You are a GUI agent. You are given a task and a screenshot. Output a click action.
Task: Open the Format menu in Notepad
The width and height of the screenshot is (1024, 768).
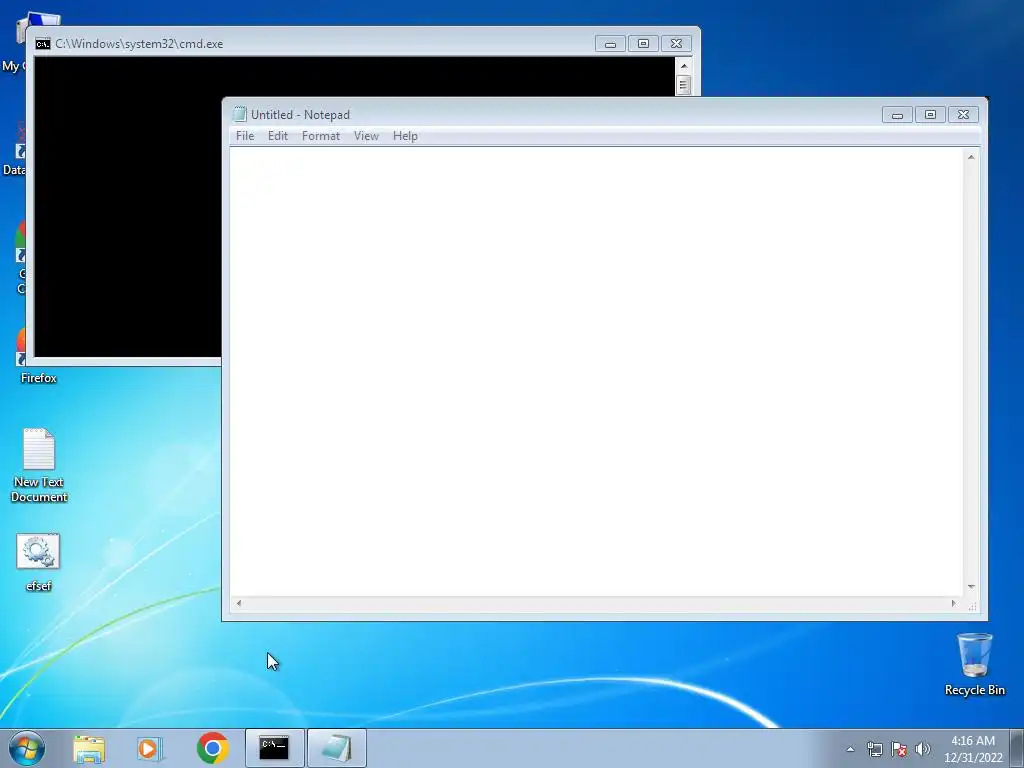point(321,136)
